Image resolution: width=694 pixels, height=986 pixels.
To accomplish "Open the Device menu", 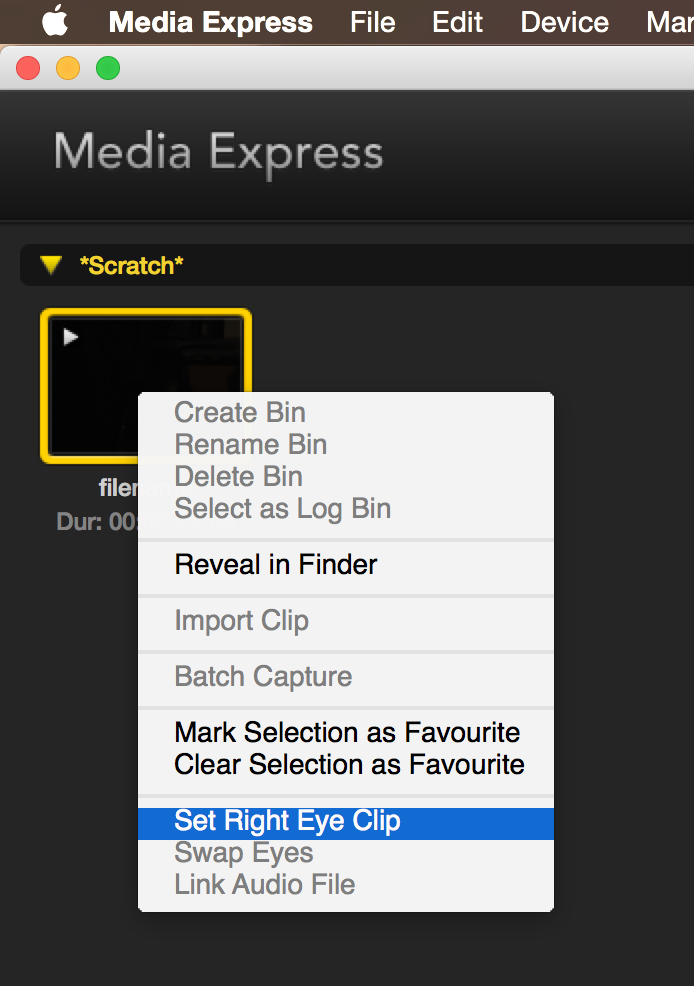I will tap(565, 23).
